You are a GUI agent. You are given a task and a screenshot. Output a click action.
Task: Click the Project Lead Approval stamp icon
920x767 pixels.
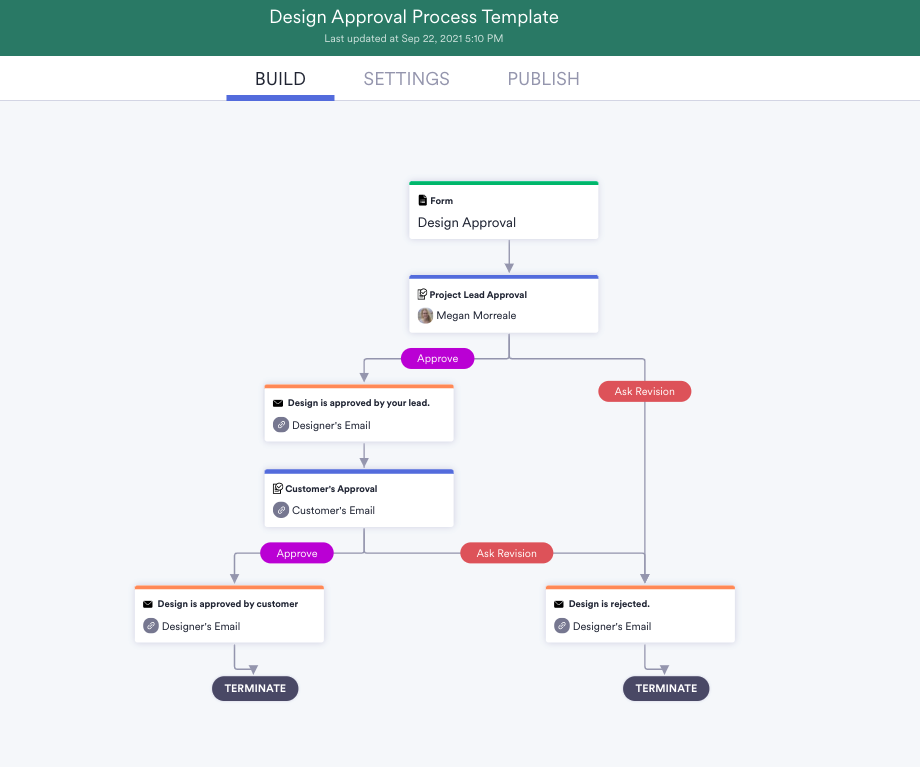click(x=423, y=295)
